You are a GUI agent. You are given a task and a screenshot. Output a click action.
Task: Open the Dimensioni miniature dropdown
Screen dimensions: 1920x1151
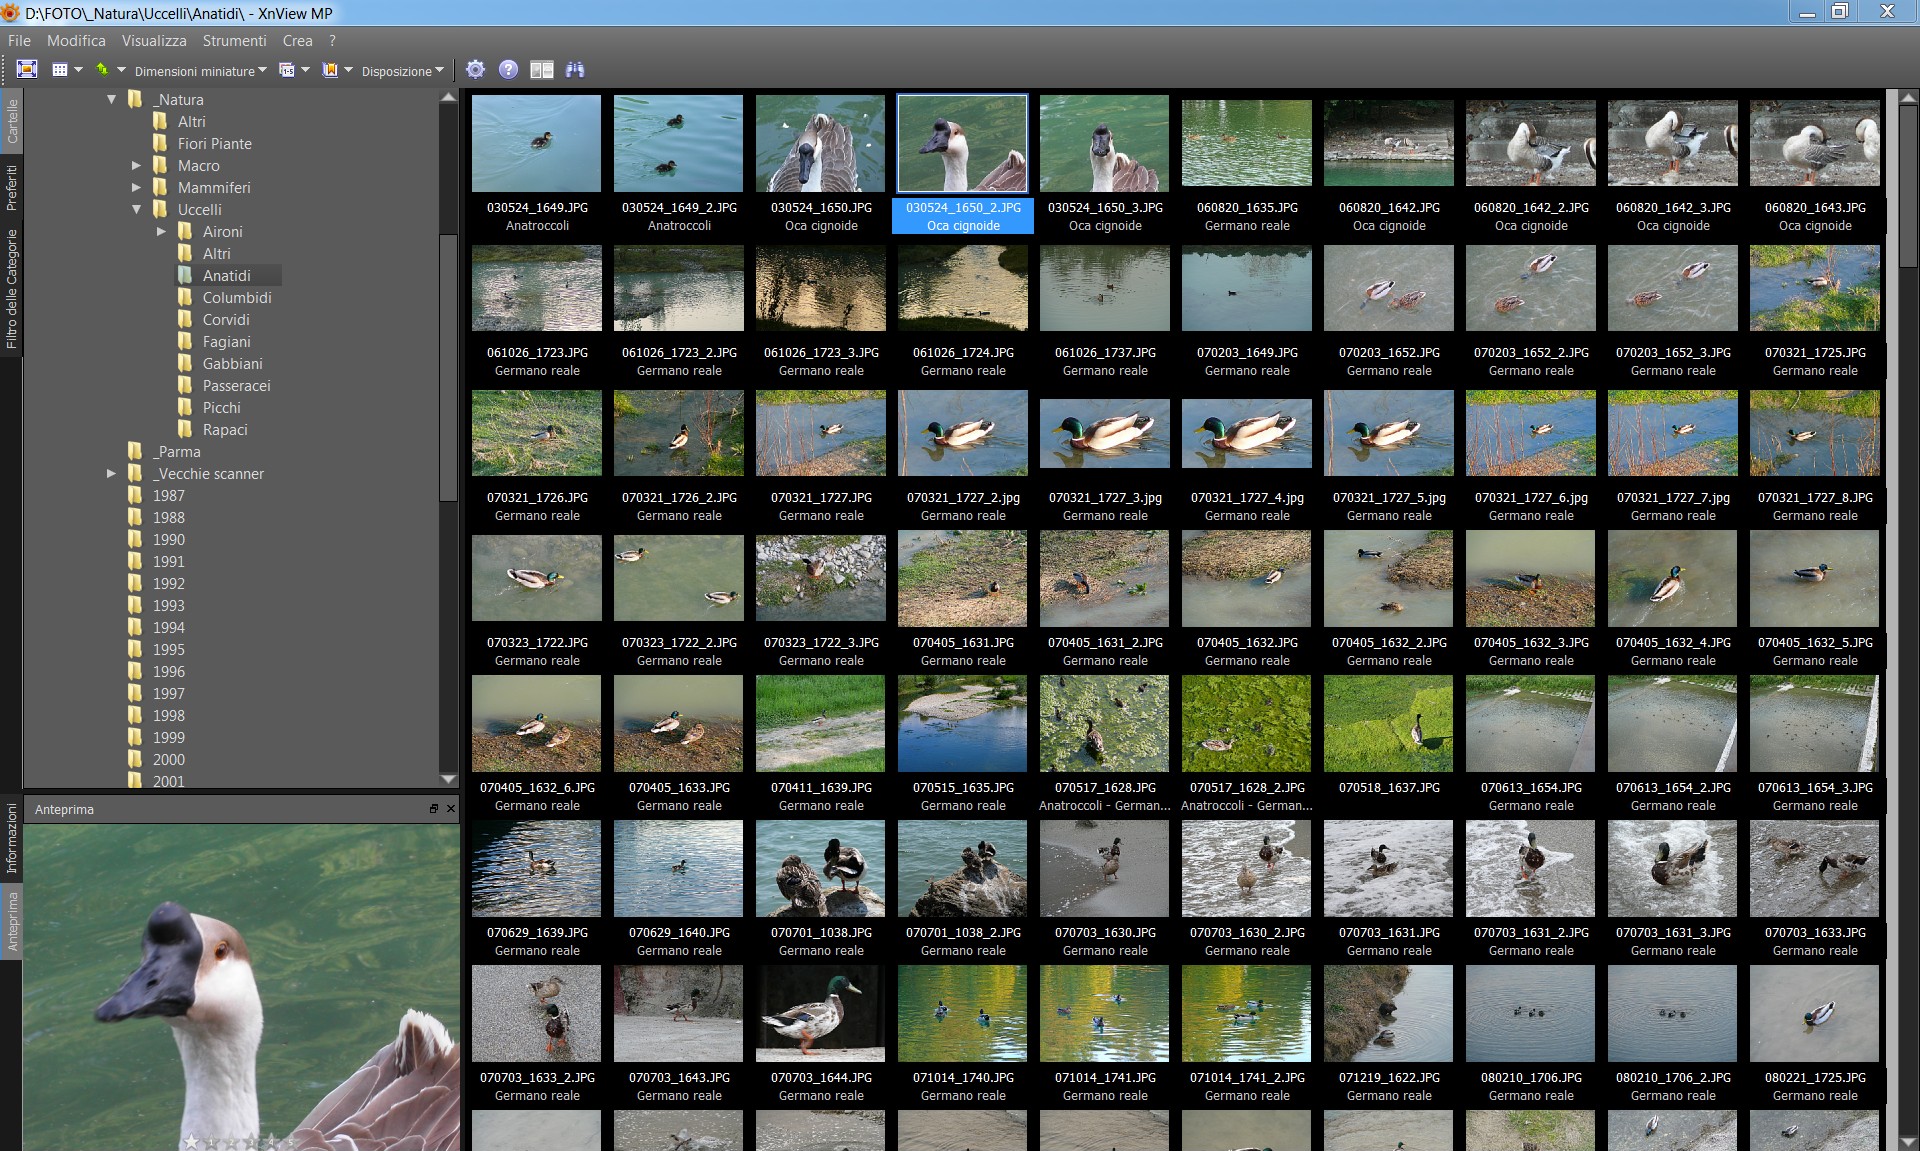click(x=200, y=71)
